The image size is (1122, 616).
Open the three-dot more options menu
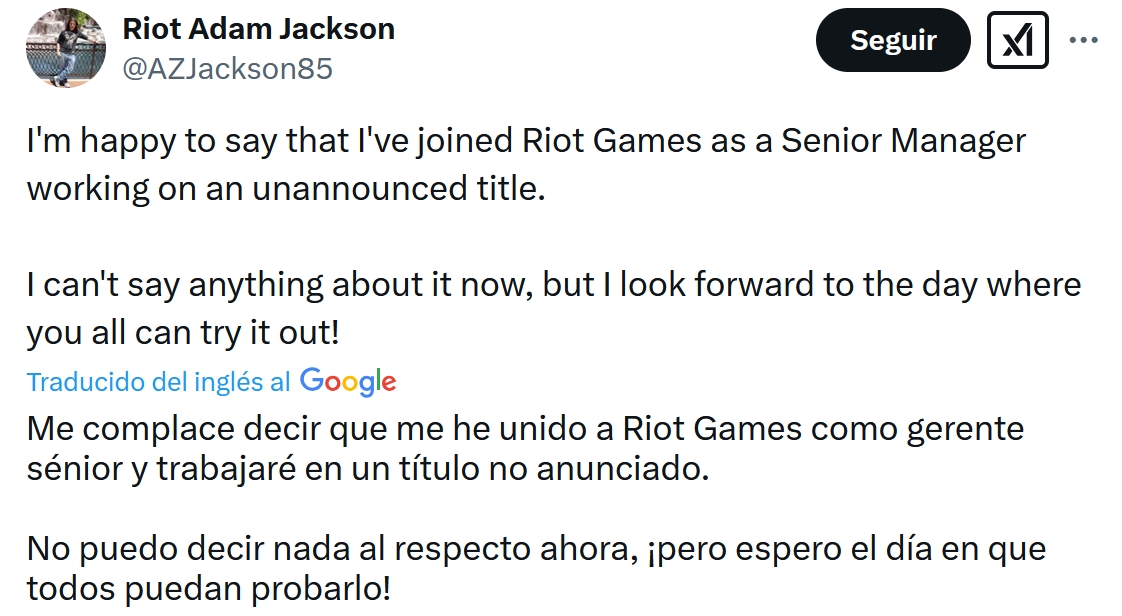point(1084,40)
